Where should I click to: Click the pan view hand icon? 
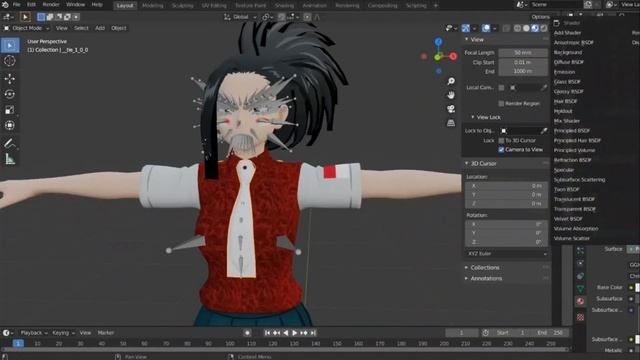[x=451, y=95]
